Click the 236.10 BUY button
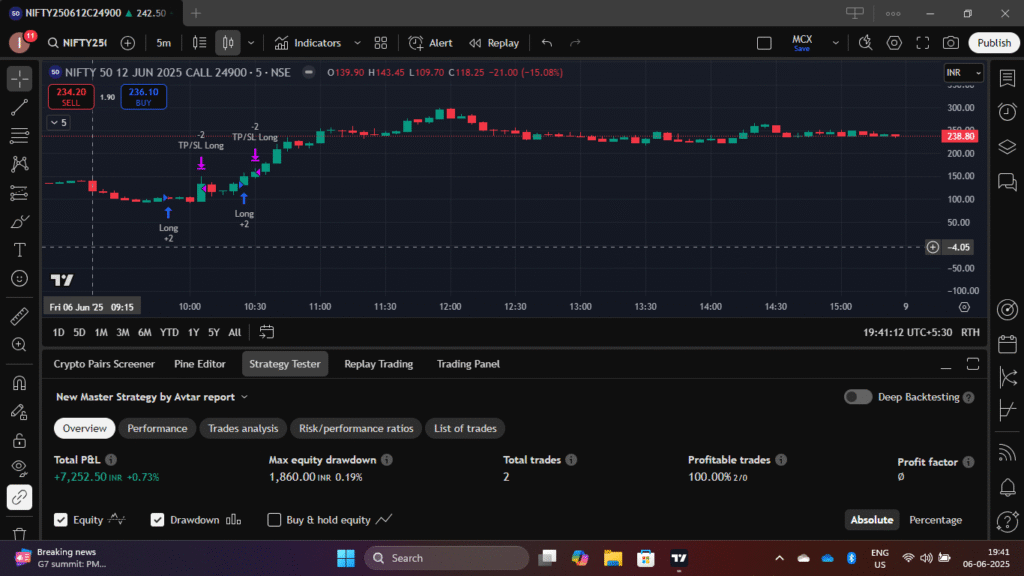 coord(144,97)
